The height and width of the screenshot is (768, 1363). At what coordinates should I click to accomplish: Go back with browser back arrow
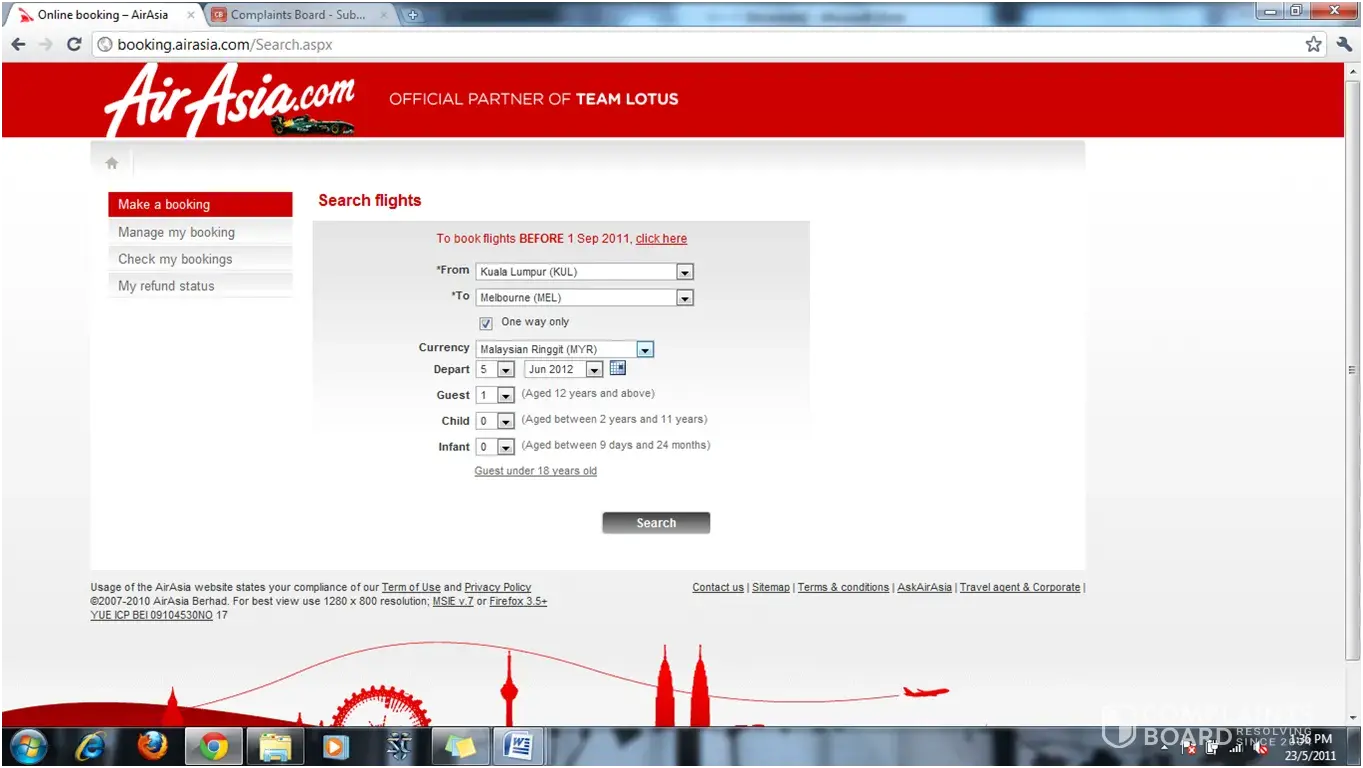point(18,44)
